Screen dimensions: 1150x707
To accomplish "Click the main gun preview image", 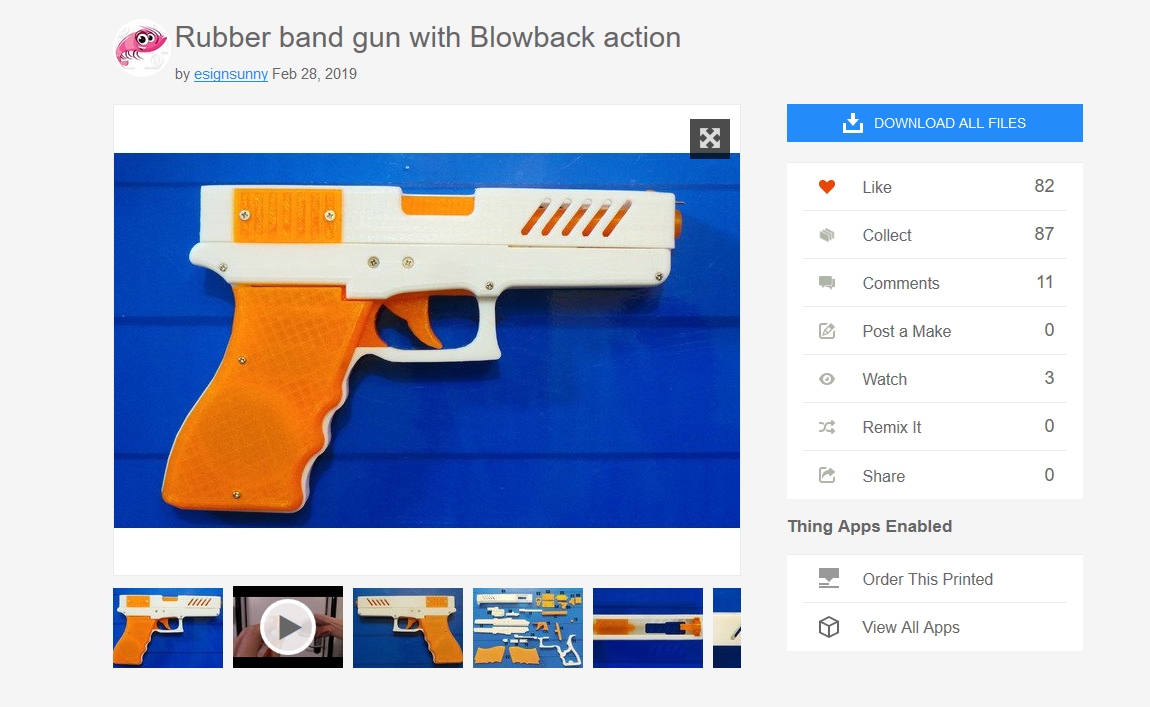I will (x=427, y=340).
